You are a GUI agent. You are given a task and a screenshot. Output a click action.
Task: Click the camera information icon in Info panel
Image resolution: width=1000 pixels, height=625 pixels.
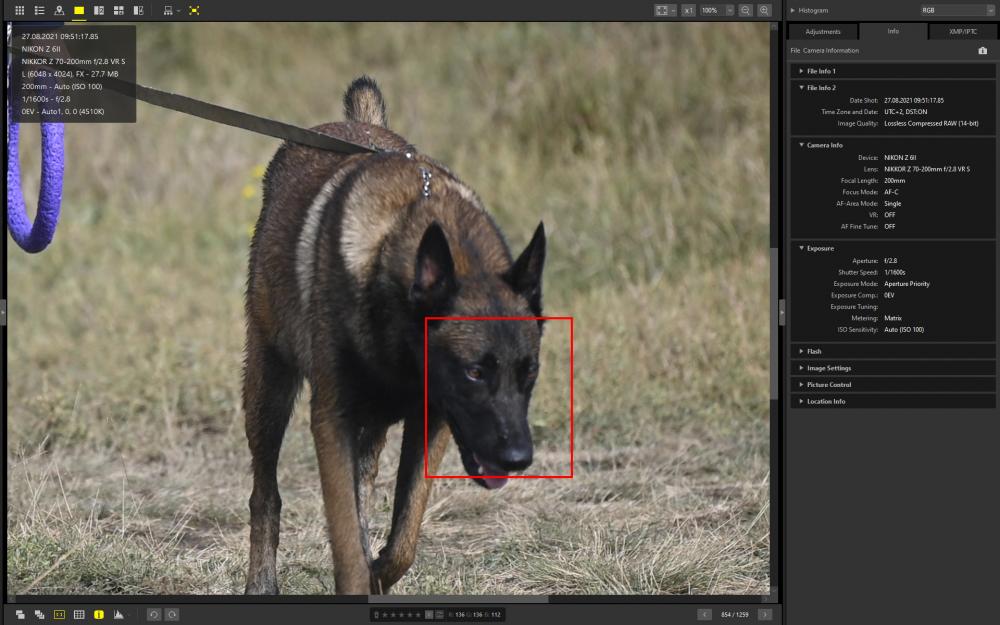click(x=983, y=50)
